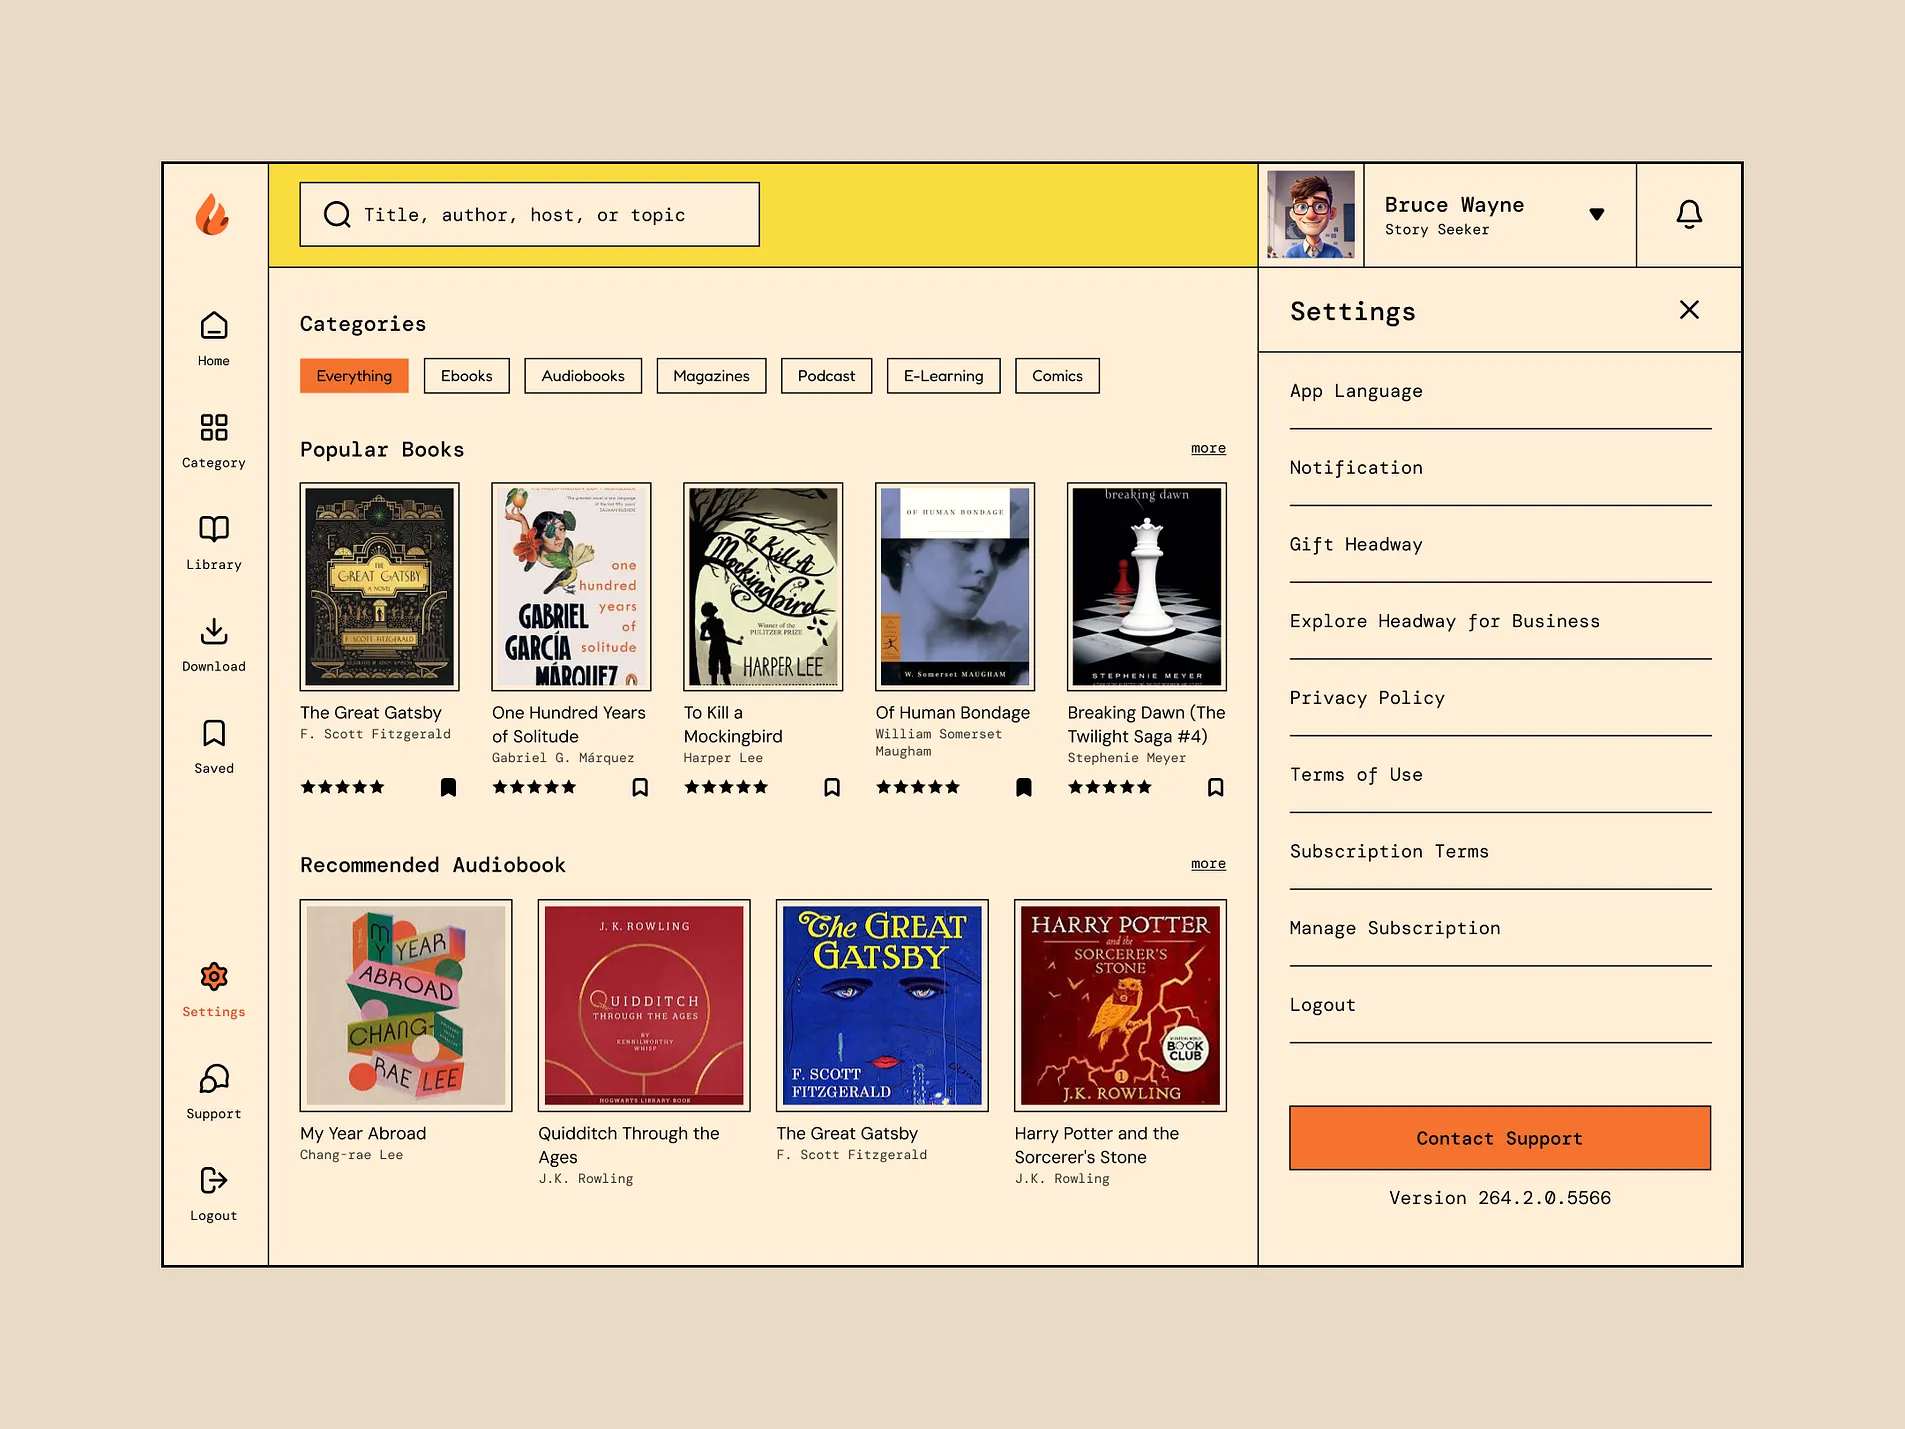Unsave The Great Gatsby popular book
This screenshot has height=1429, width=1905.
point(448,788)
